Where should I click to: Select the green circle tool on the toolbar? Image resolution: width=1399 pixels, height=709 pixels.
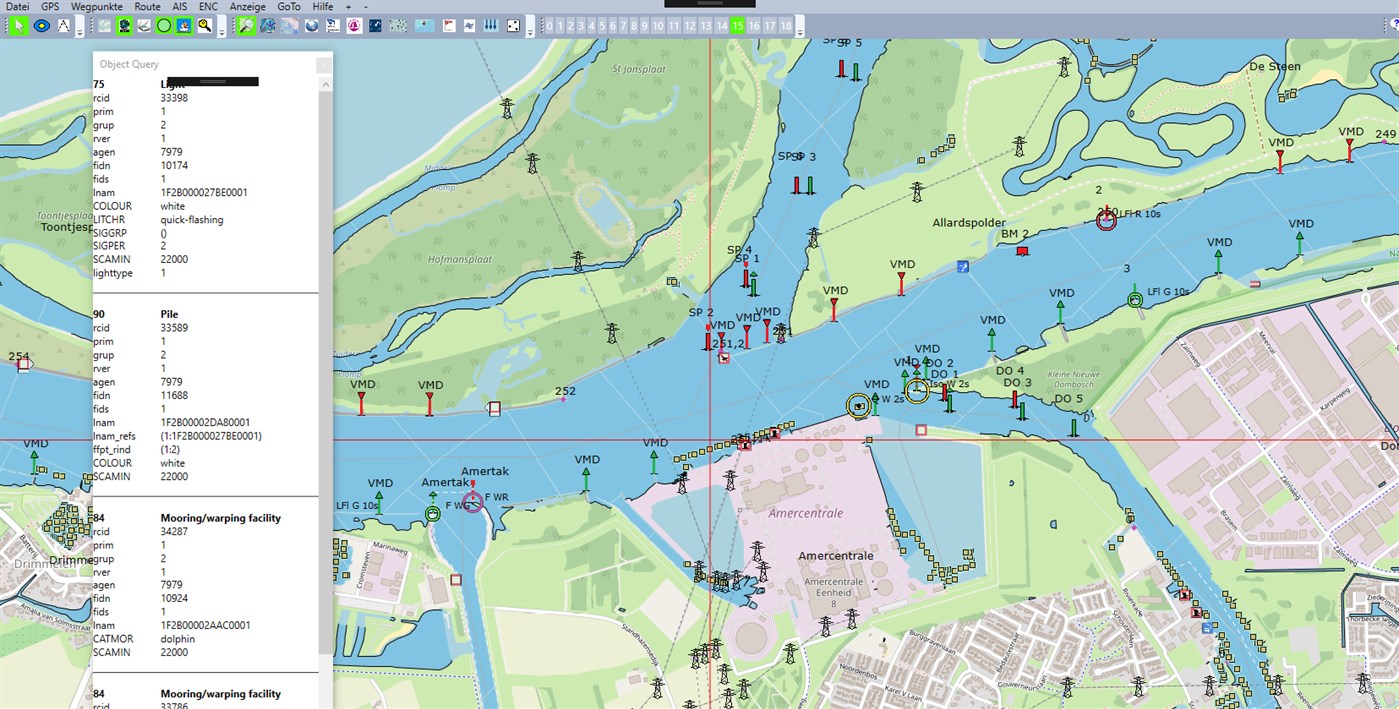pos(164,25)
